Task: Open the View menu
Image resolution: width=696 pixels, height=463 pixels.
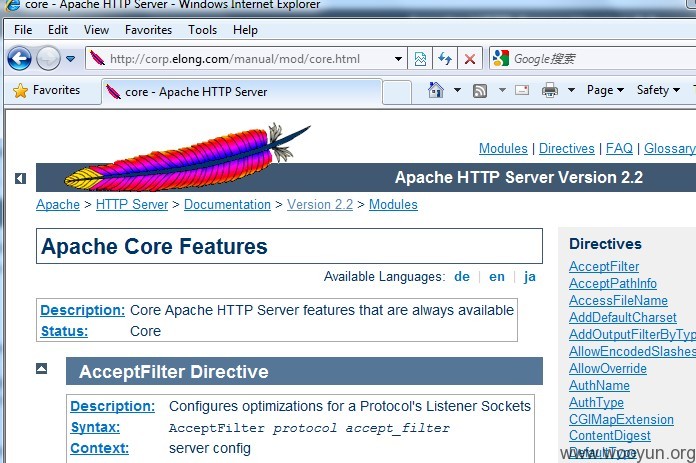Action: click(x=96, y=30)
